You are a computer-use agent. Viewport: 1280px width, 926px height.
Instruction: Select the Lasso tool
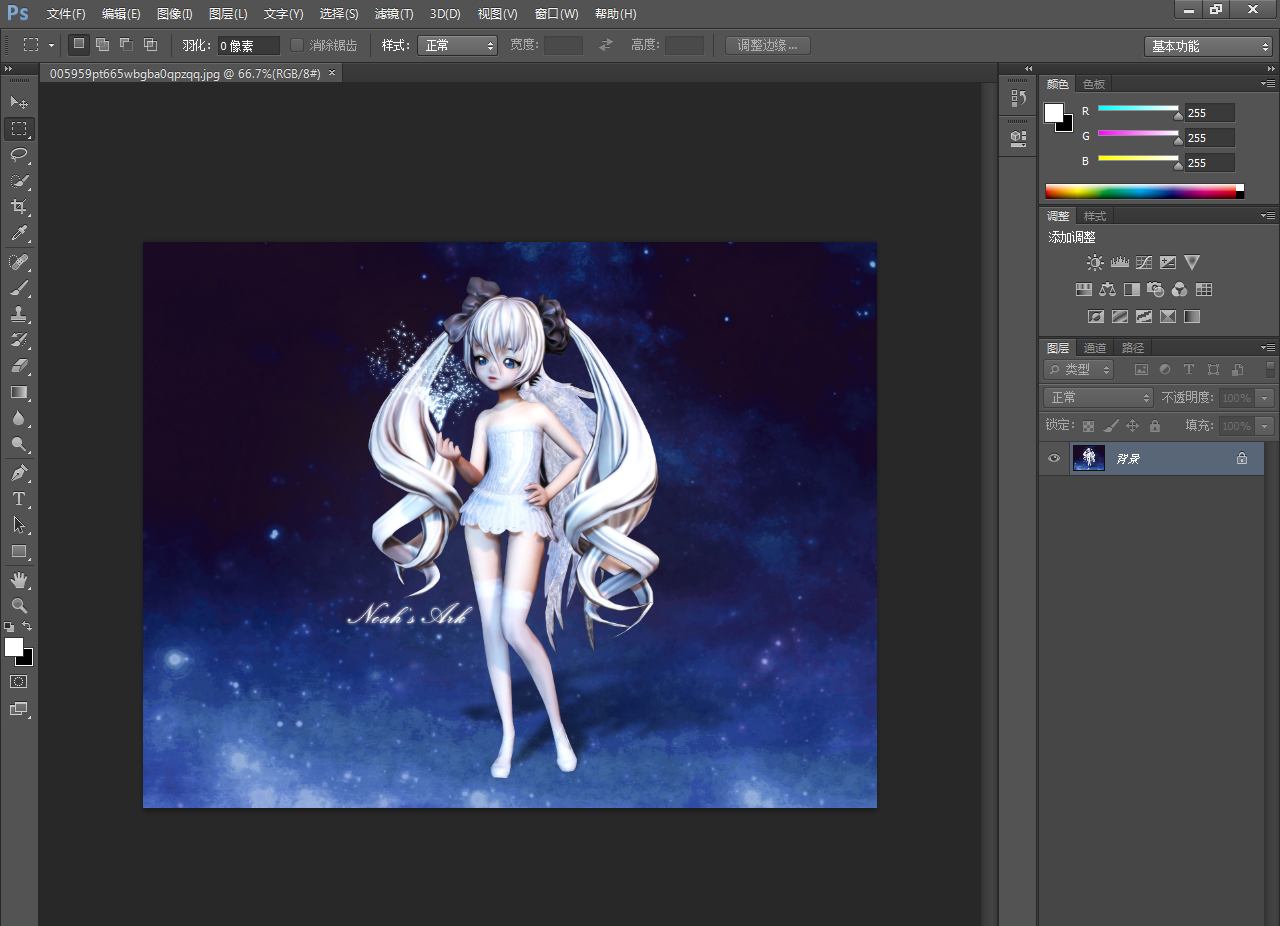19,155
